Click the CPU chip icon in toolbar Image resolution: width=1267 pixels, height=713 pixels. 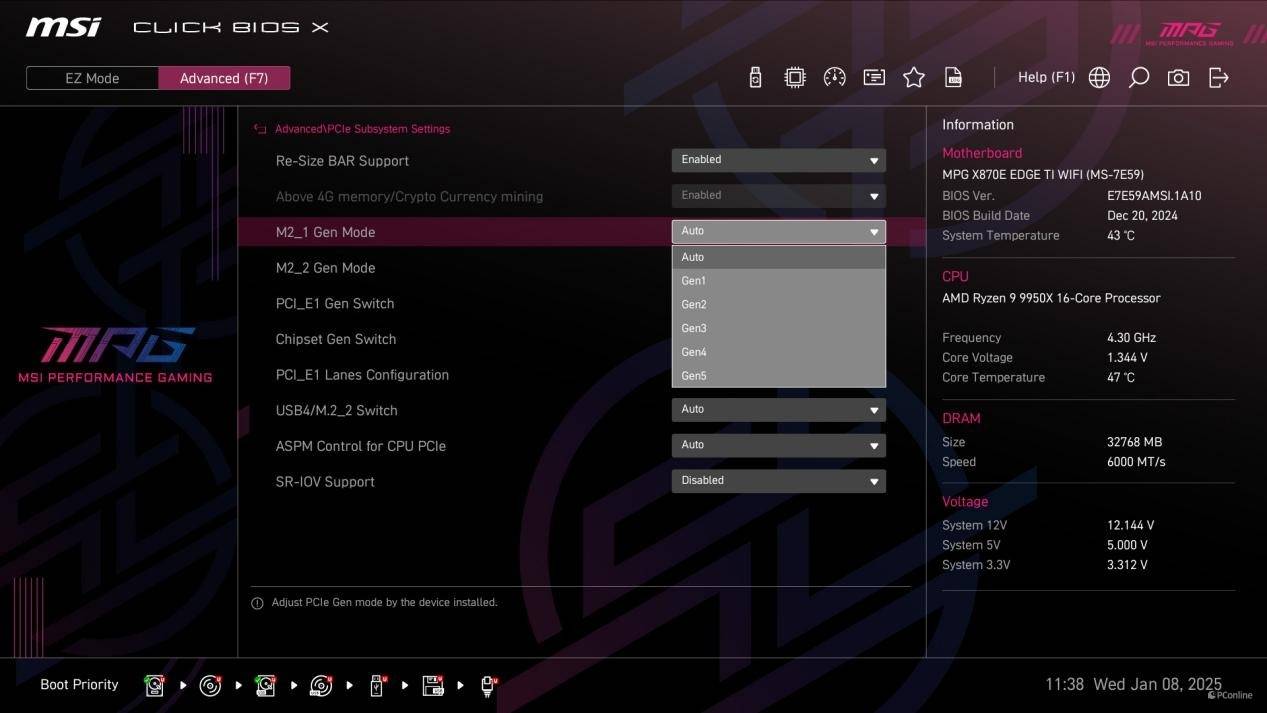pos(795,78)
